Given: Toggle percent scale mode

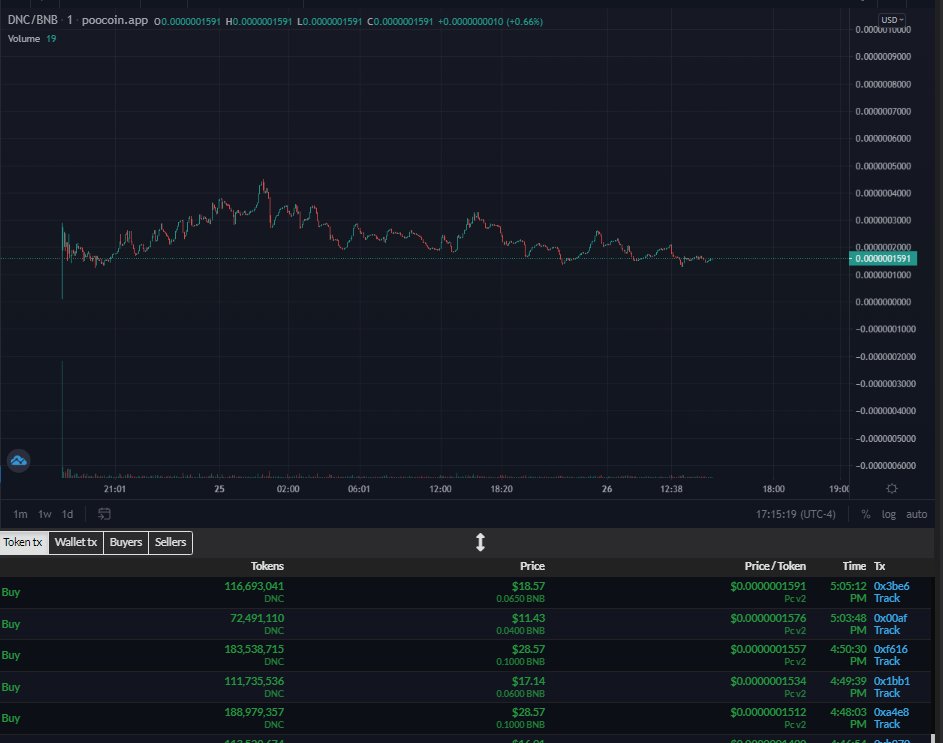Looking at the screenshot, I should click(x=865, y=514).
